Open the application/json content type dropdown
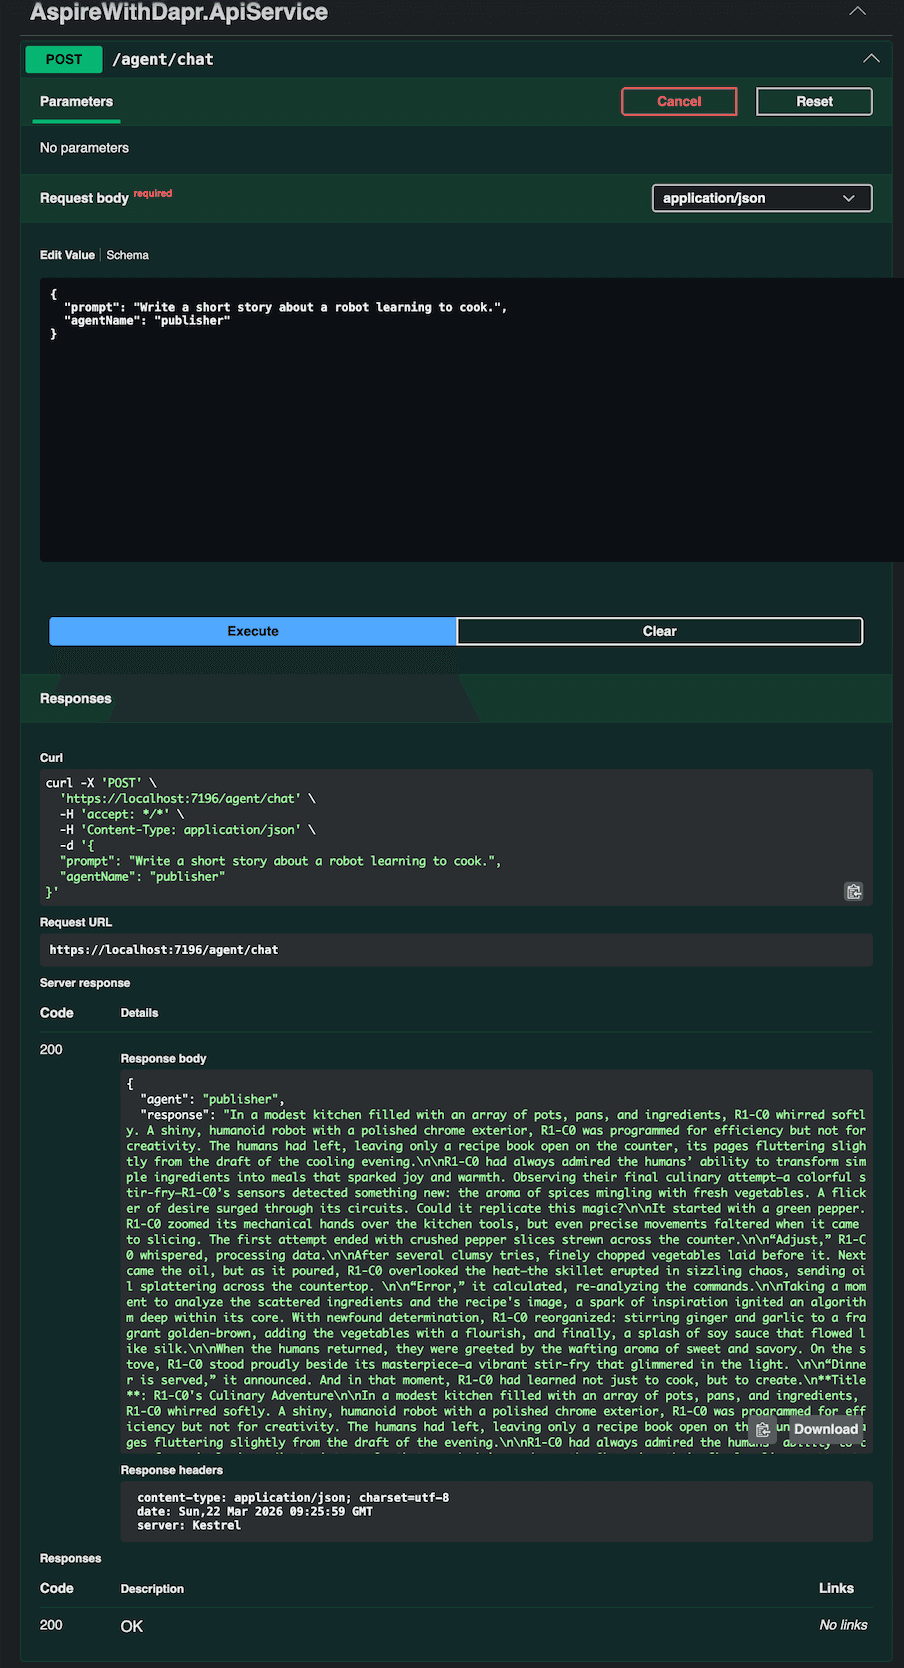 (x=762, y=198)
